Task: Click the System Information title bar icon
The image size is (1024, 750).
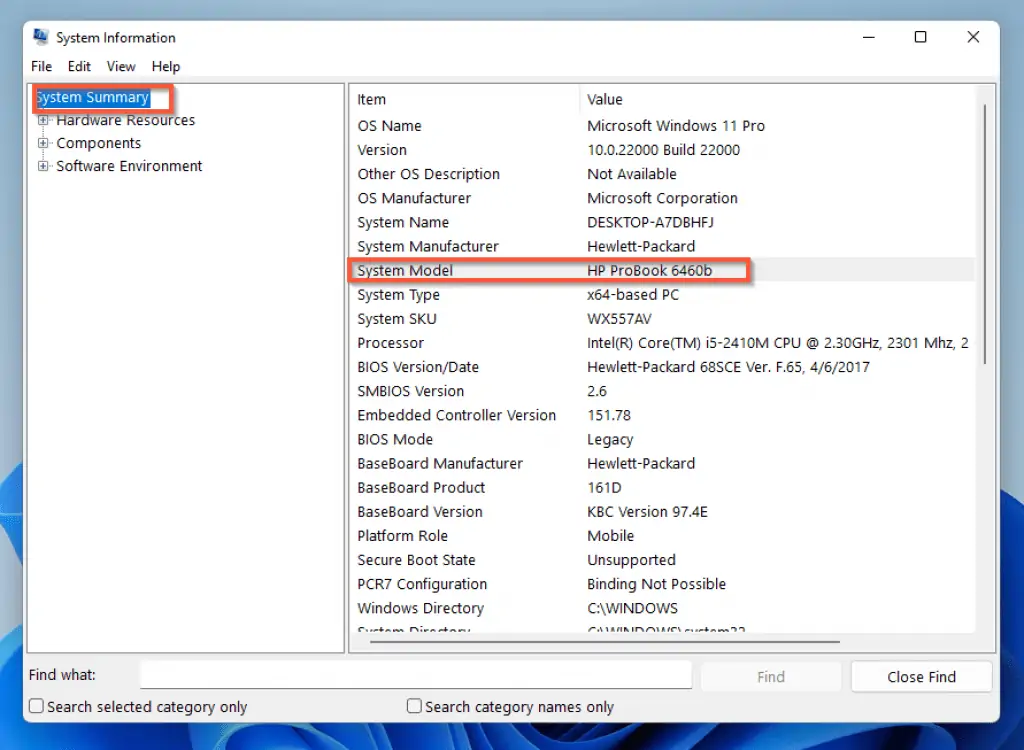Action: pos(40,37)
